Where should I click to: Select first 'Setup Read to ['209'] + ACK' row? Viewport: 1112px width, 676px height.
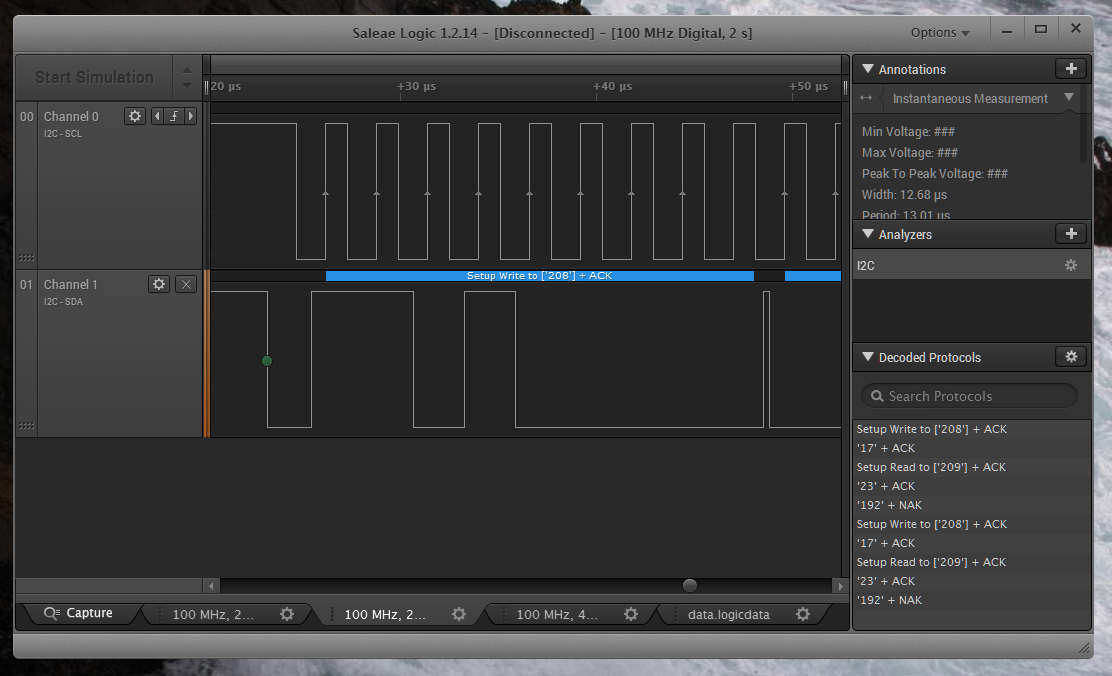coord(971,467)
